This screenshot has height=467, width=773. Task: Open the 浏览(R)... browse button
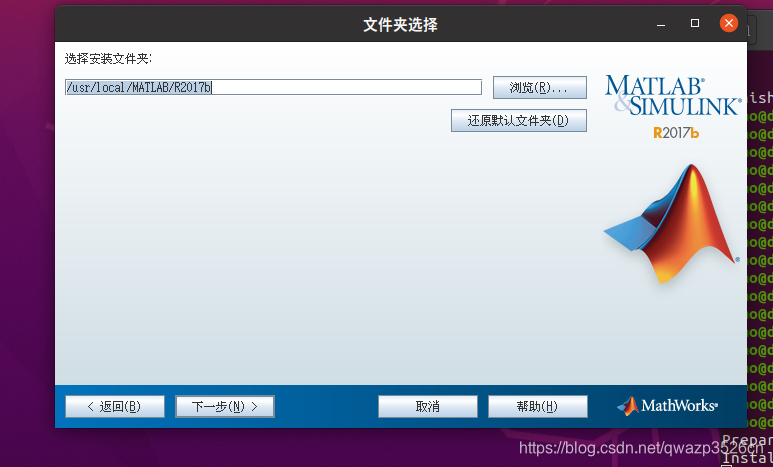point(540,88)
